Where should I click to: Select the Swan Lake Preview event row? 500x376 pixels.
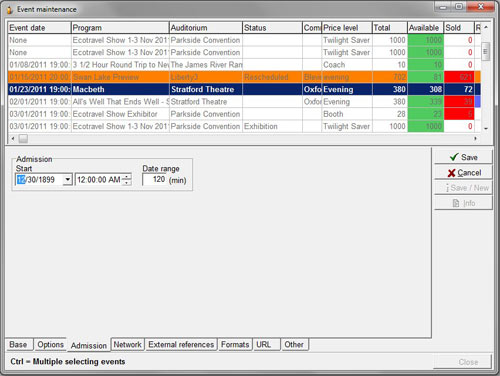pos(244,77)
